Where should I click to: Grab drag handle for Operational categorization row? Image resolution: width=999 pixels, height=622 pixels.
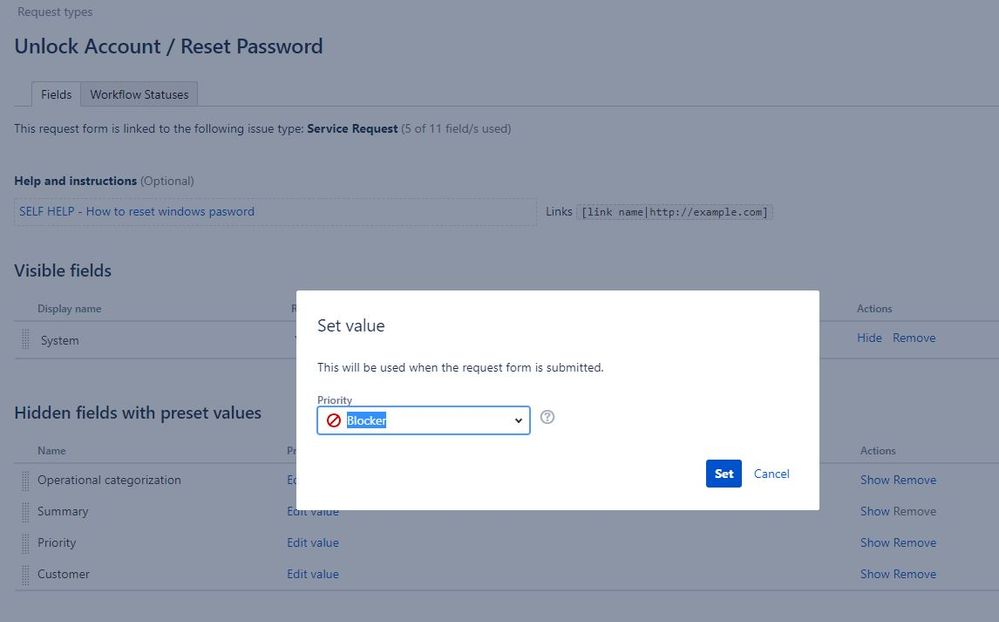coord(26,480)
